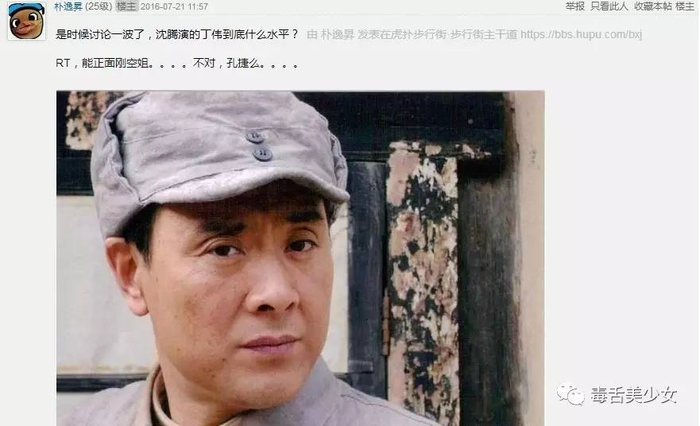700x426 pixels.
Task: Open the author name 朴逸昇 in the gray attribution
Action: pyautogui.click(x=338, y=34)
